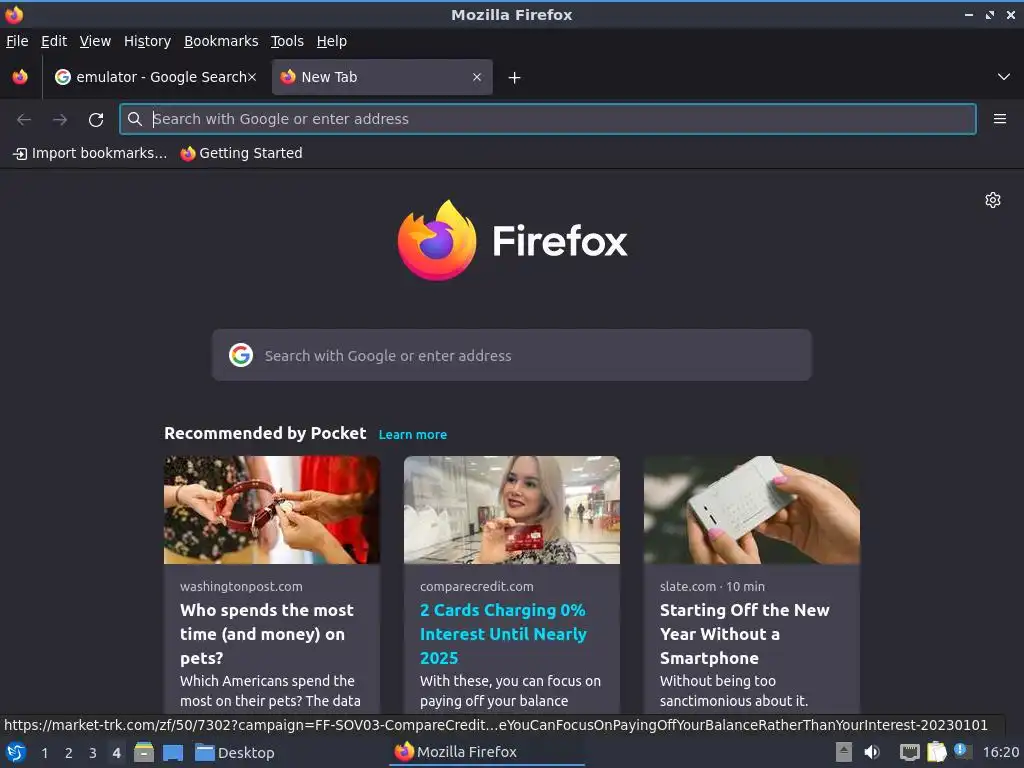The height and width of the screenshot is (768, 1024).
Task: Open the Edit menu
Action: (54, 41)
